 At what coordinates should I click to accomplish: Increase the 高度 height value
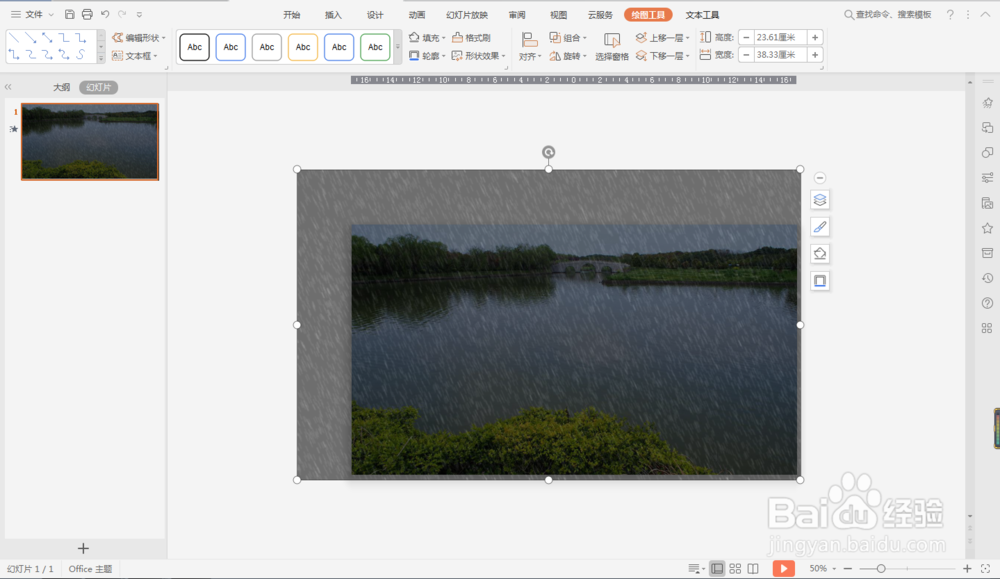click(815, 38)
